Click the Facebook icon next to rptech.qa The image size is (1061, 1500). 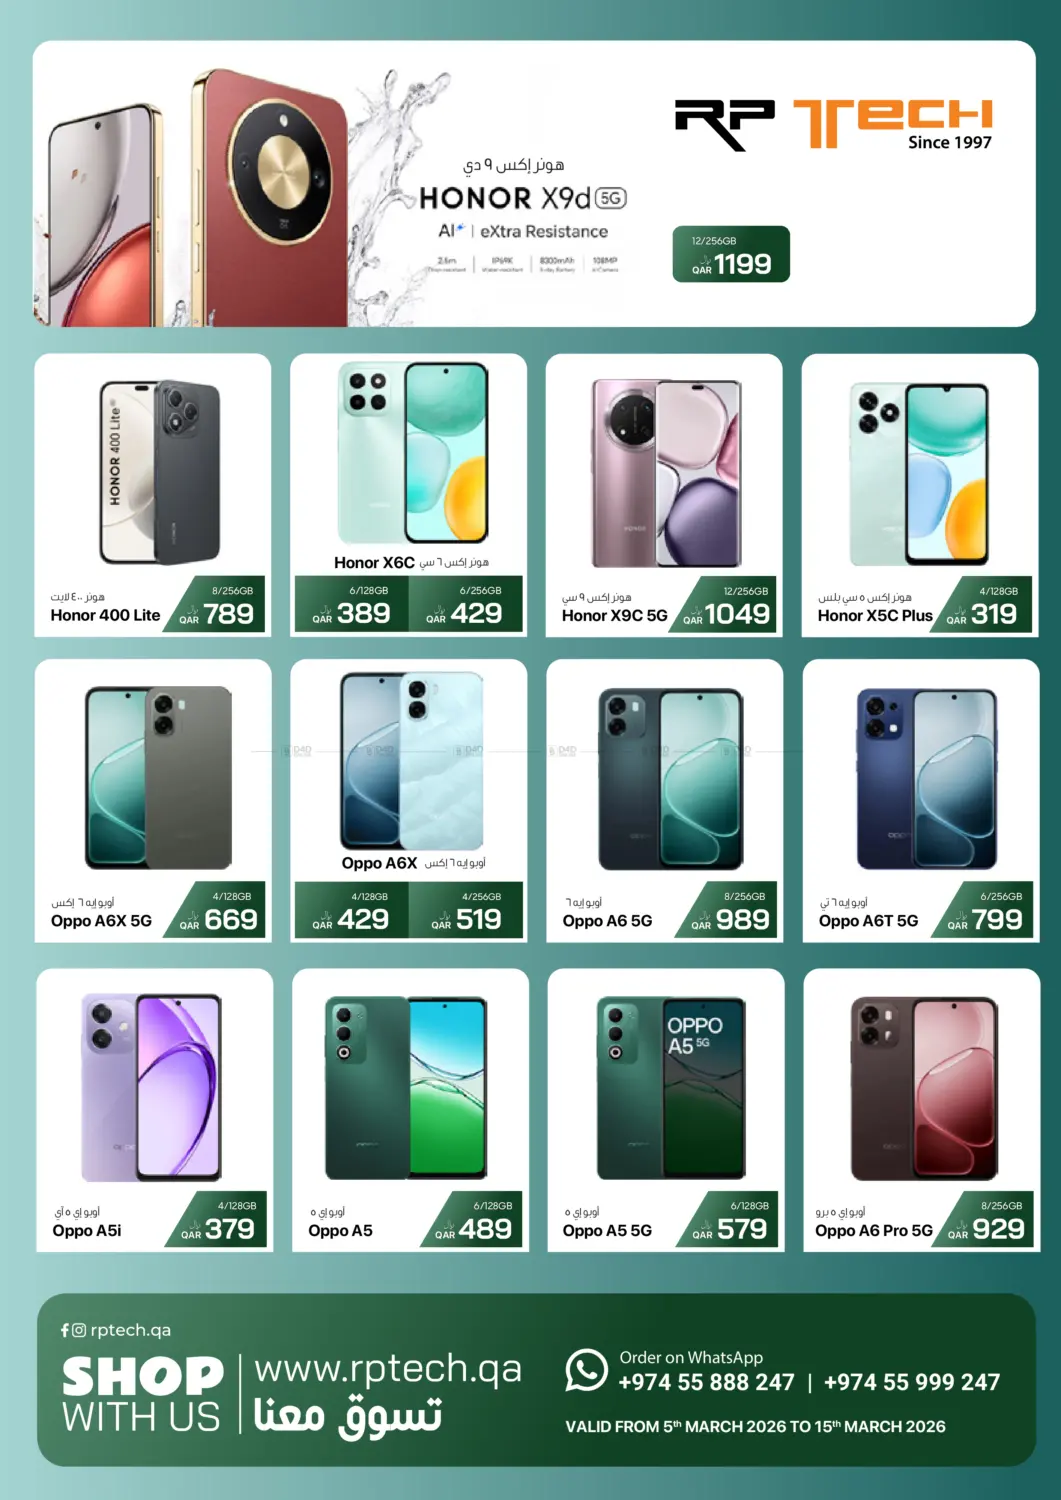(x=65, y=1330)
